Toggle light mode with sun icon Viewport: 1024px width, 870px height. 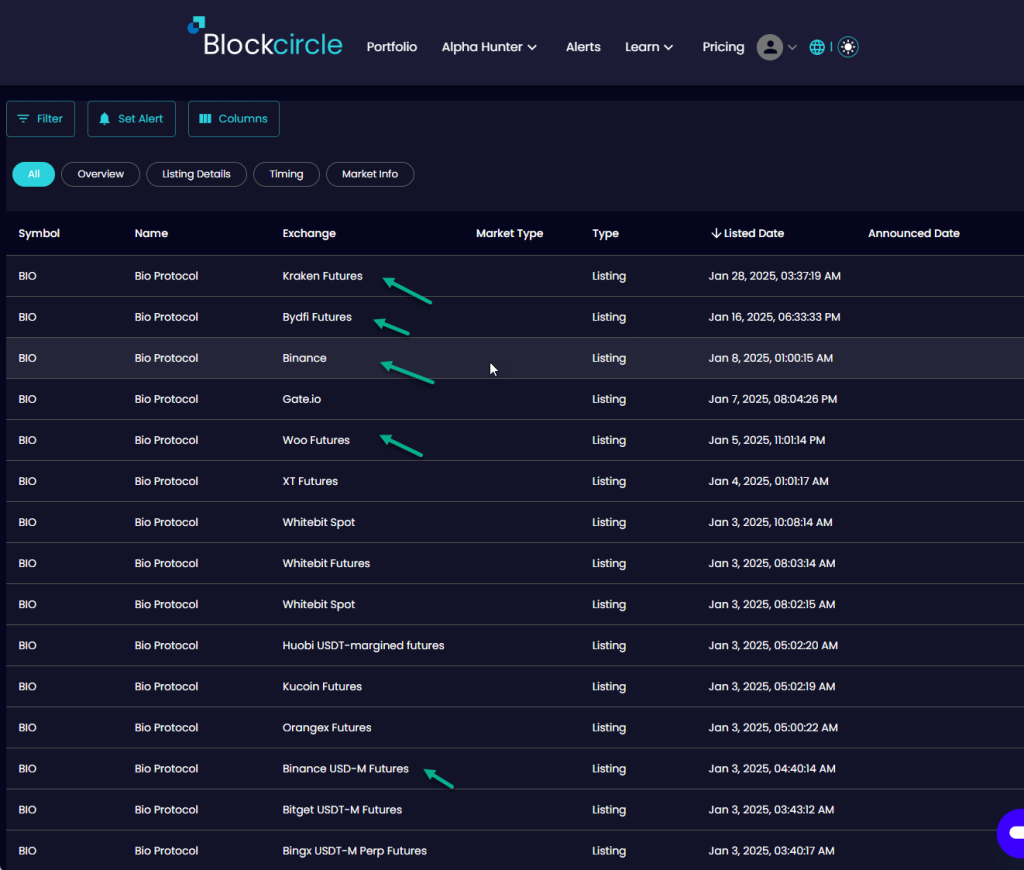click(848, 47)
